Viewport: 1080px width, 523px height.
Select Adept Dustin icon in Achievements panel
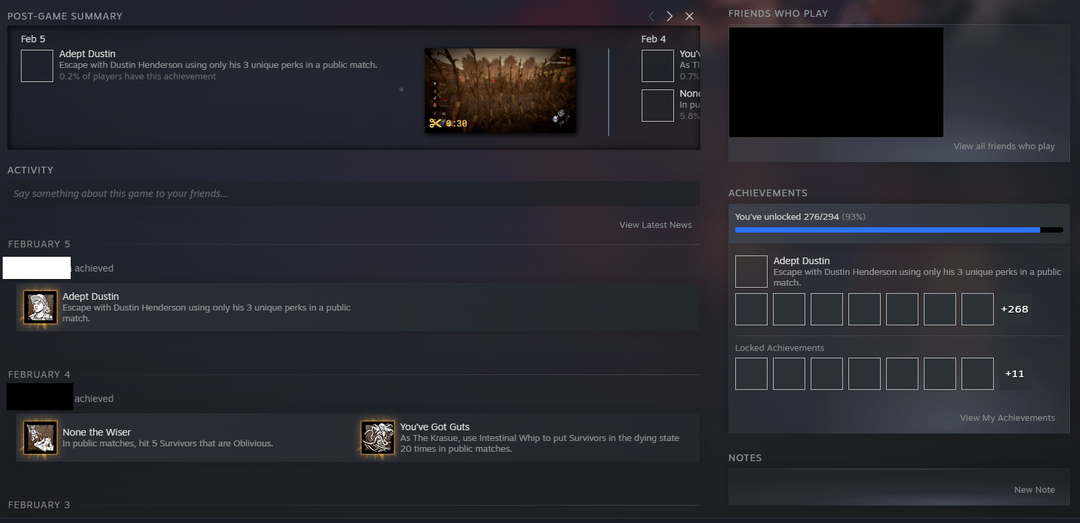[x=751, y=272]
